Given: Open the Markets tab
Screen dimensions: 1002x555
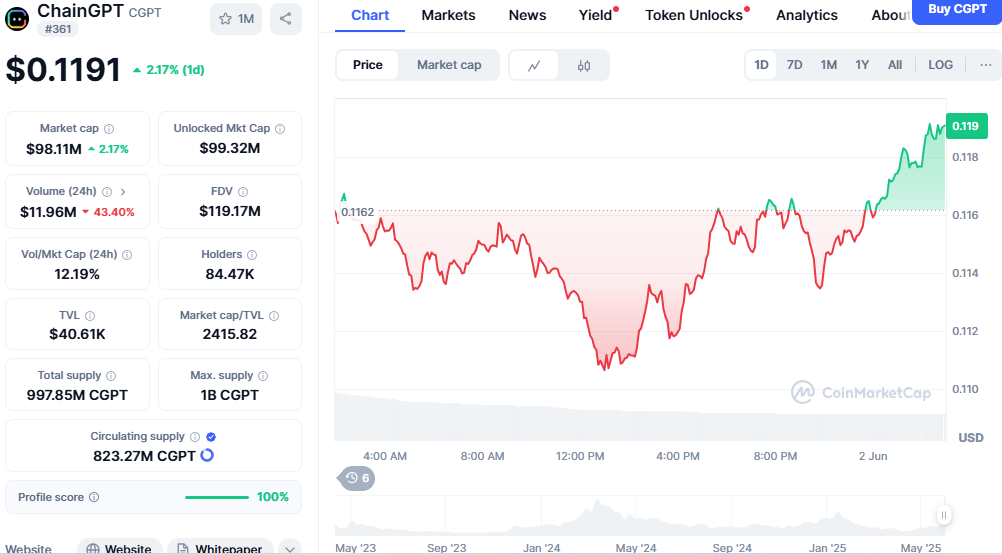Looking at the screenshot, I should coord(448,15).
